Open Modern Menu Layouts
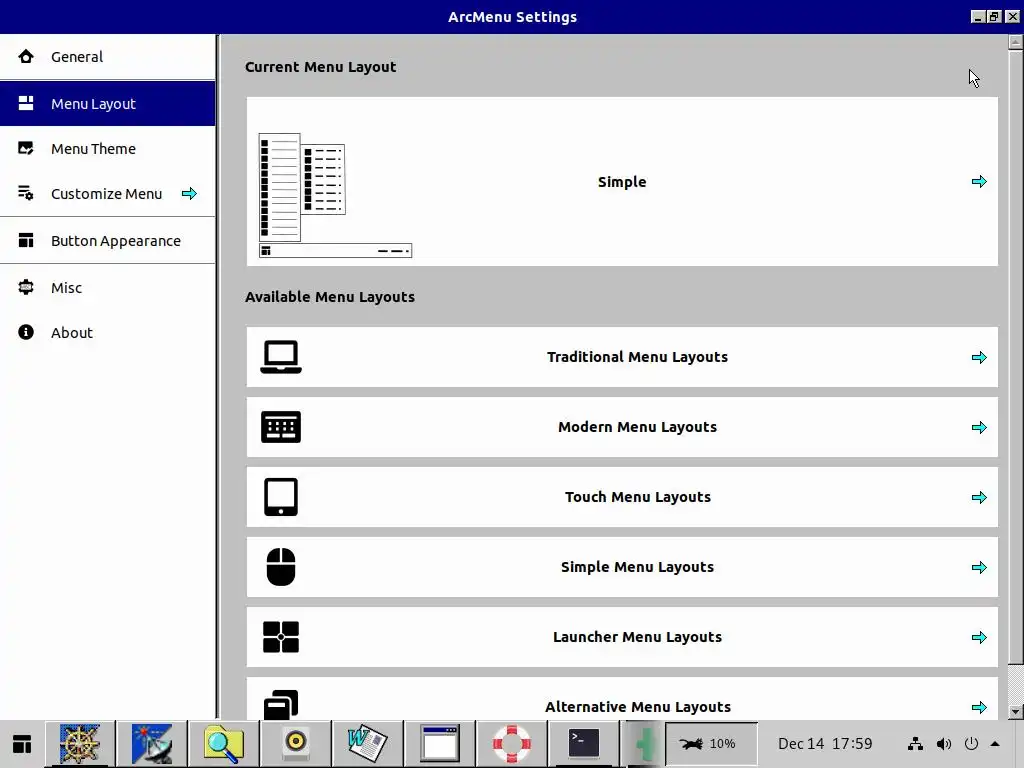 [x=622, y=427]
